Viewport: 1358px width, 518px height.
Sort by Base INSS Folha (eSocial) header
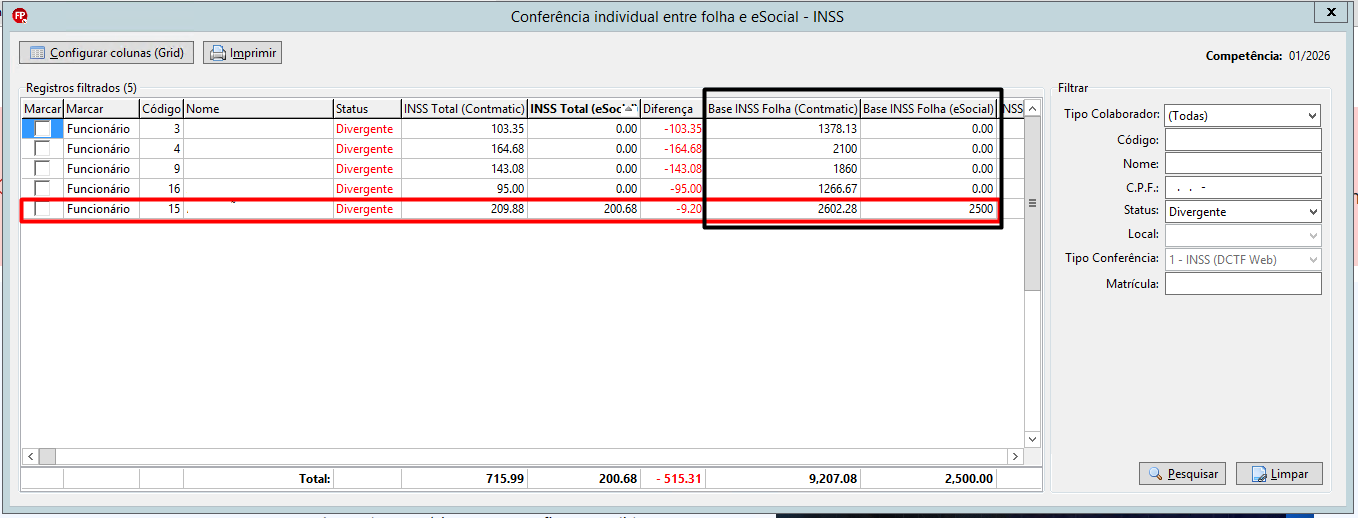(x=929, y=109)
